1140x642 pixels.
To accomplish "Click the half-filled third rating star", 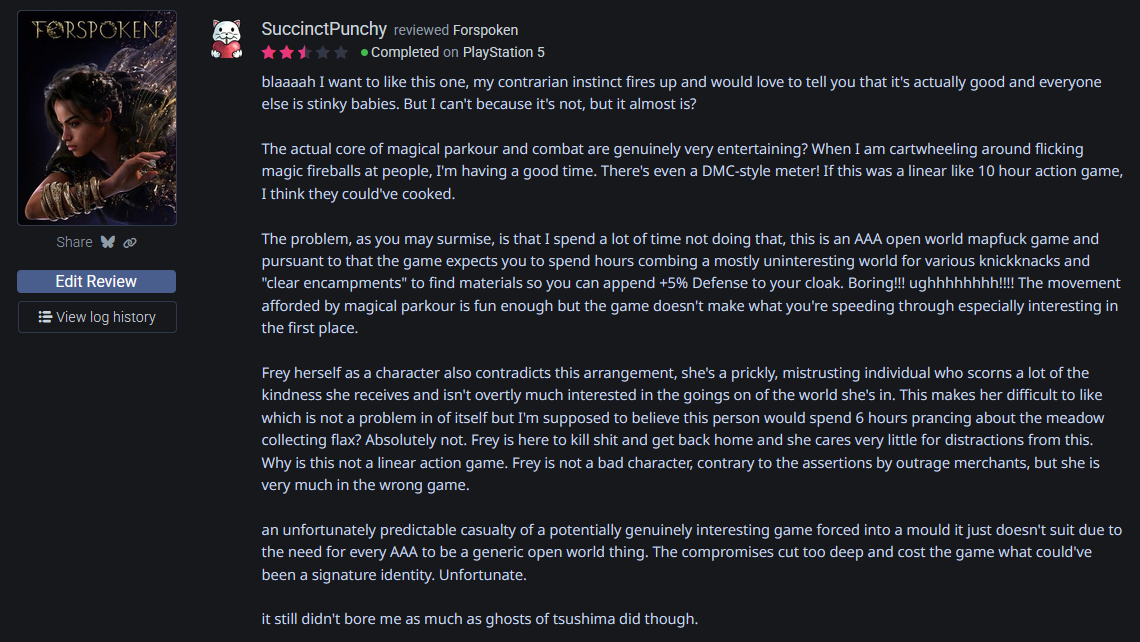I will [x=304, y=52].
